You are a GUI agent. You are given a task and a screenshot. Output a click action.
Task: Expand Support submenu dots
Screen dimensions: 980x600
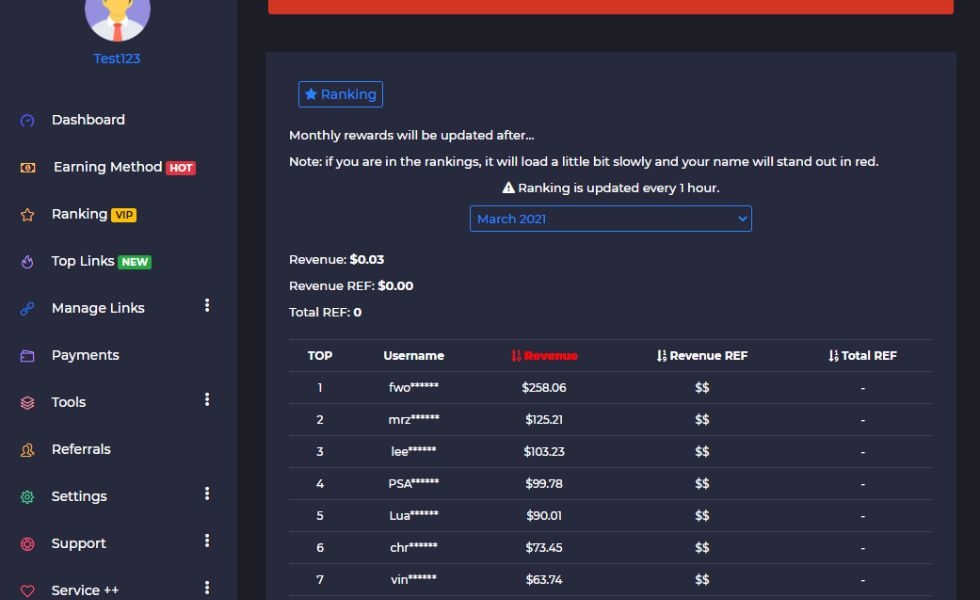click(x=207, y=541)
